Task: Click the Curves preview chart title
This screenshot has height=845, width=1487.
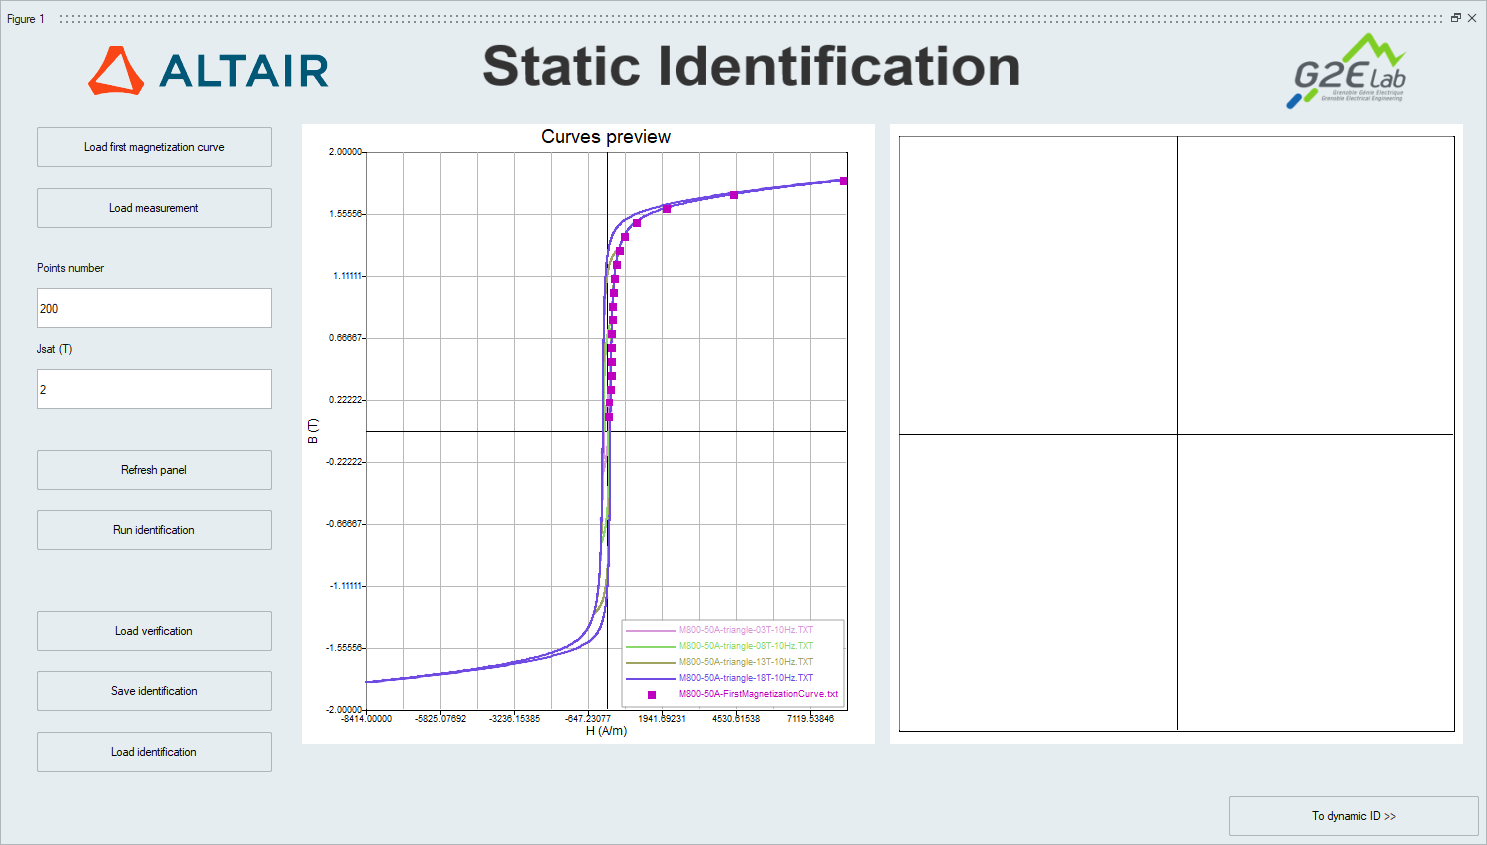Action: click(x=606, y=137)
